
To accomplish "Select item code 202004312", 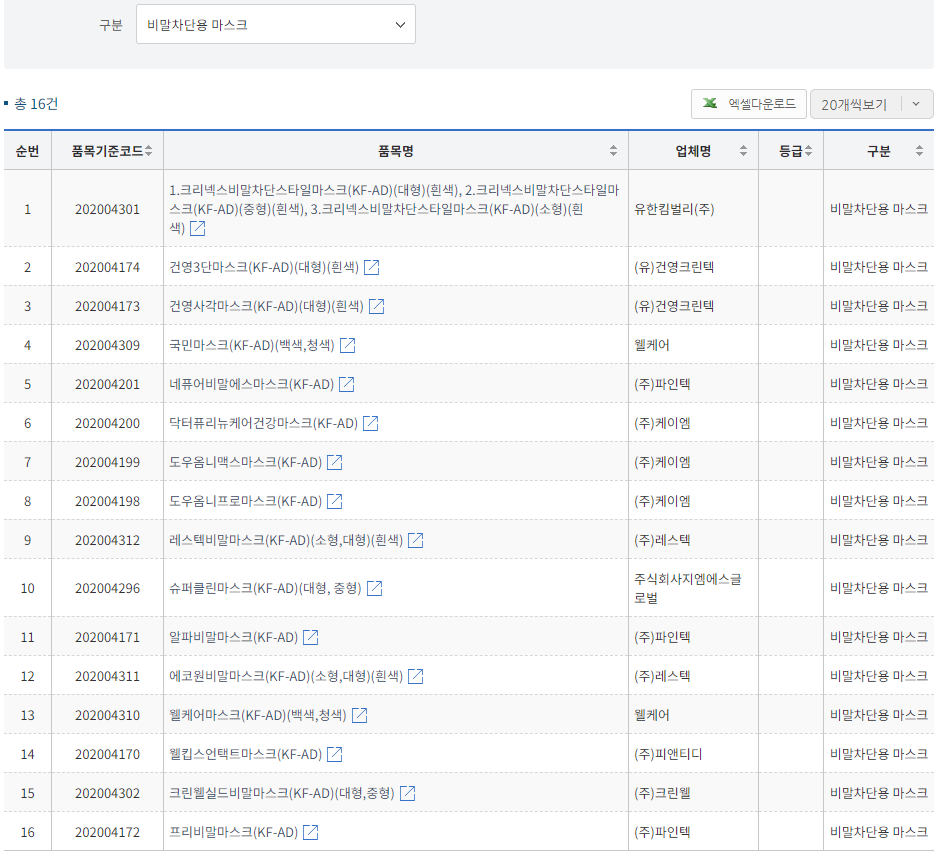I will [107, 540].
